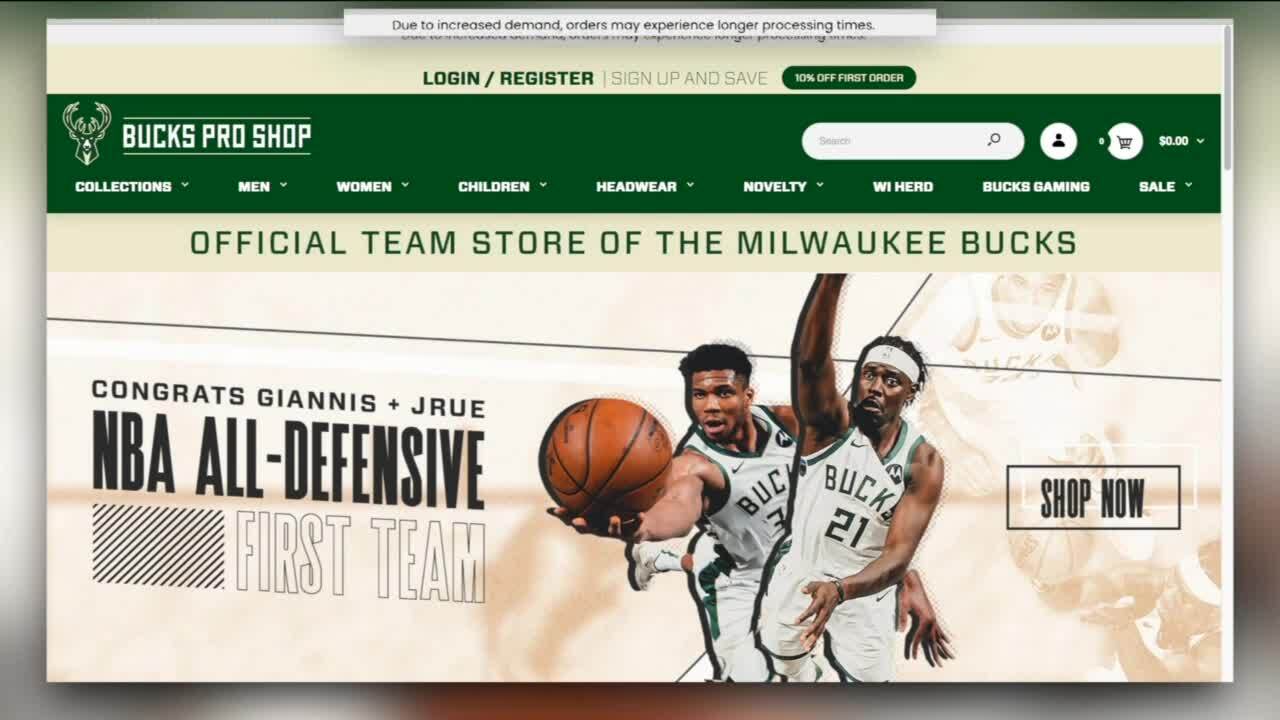Click the Bucks Pro Shop wordmark
Image resolution: width=1280 pixels, height=720 pixels.
(216, 136)
